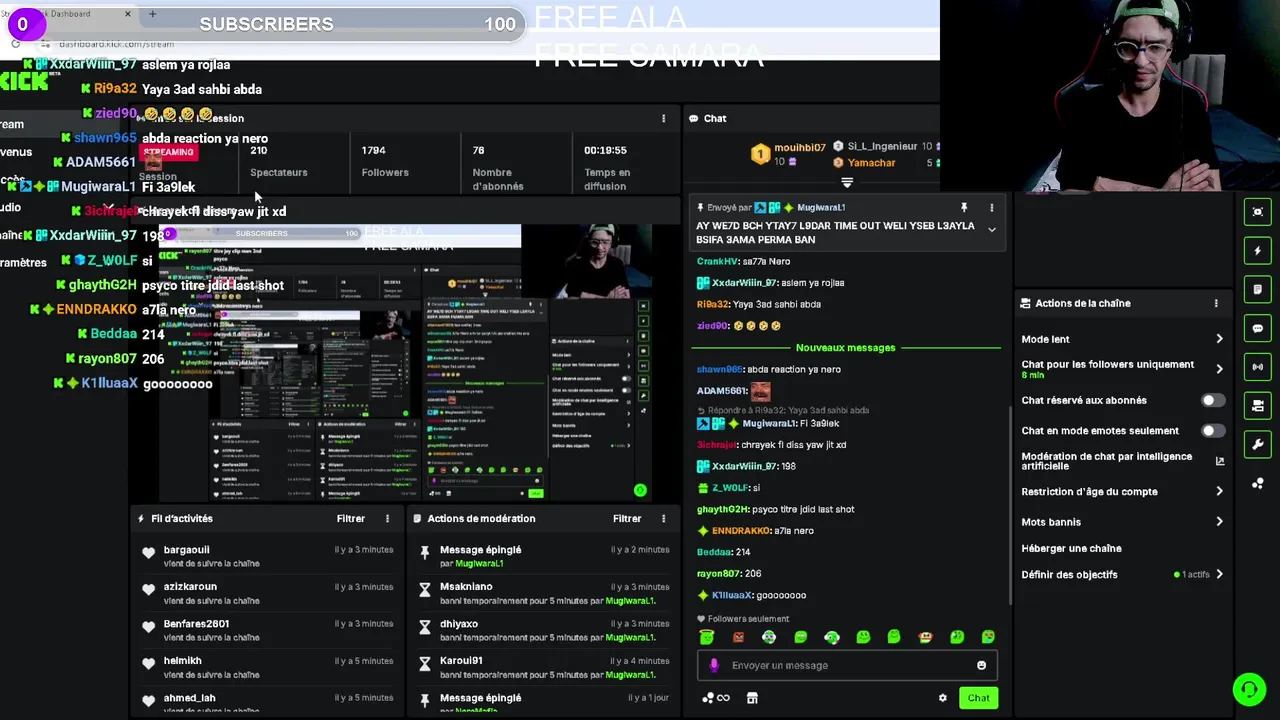Open Héberger une chaîne
The width and height of the screenshot is (1280, 720).
pyautogui.click(x=1071, y=548)
